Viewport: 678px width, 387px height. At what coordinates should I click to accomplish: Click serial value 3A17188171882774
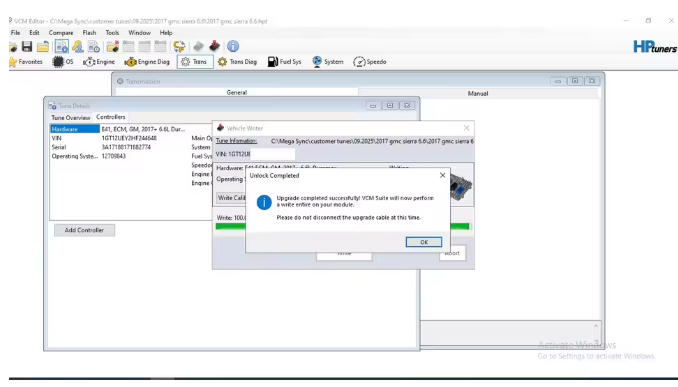tap(126, 147)
